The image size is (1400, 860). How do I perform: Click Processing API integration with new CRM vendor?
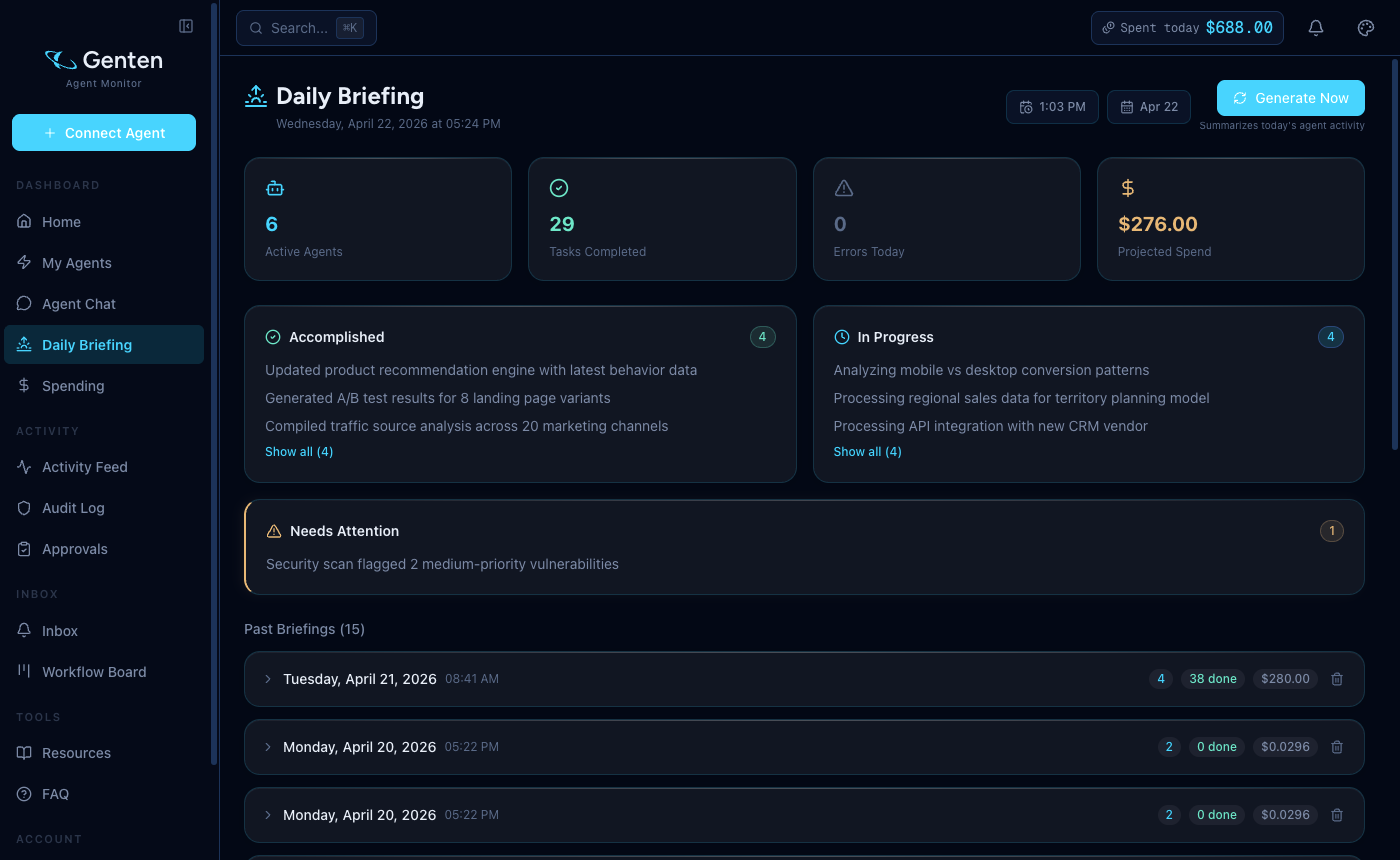click(x=990, y=426)
